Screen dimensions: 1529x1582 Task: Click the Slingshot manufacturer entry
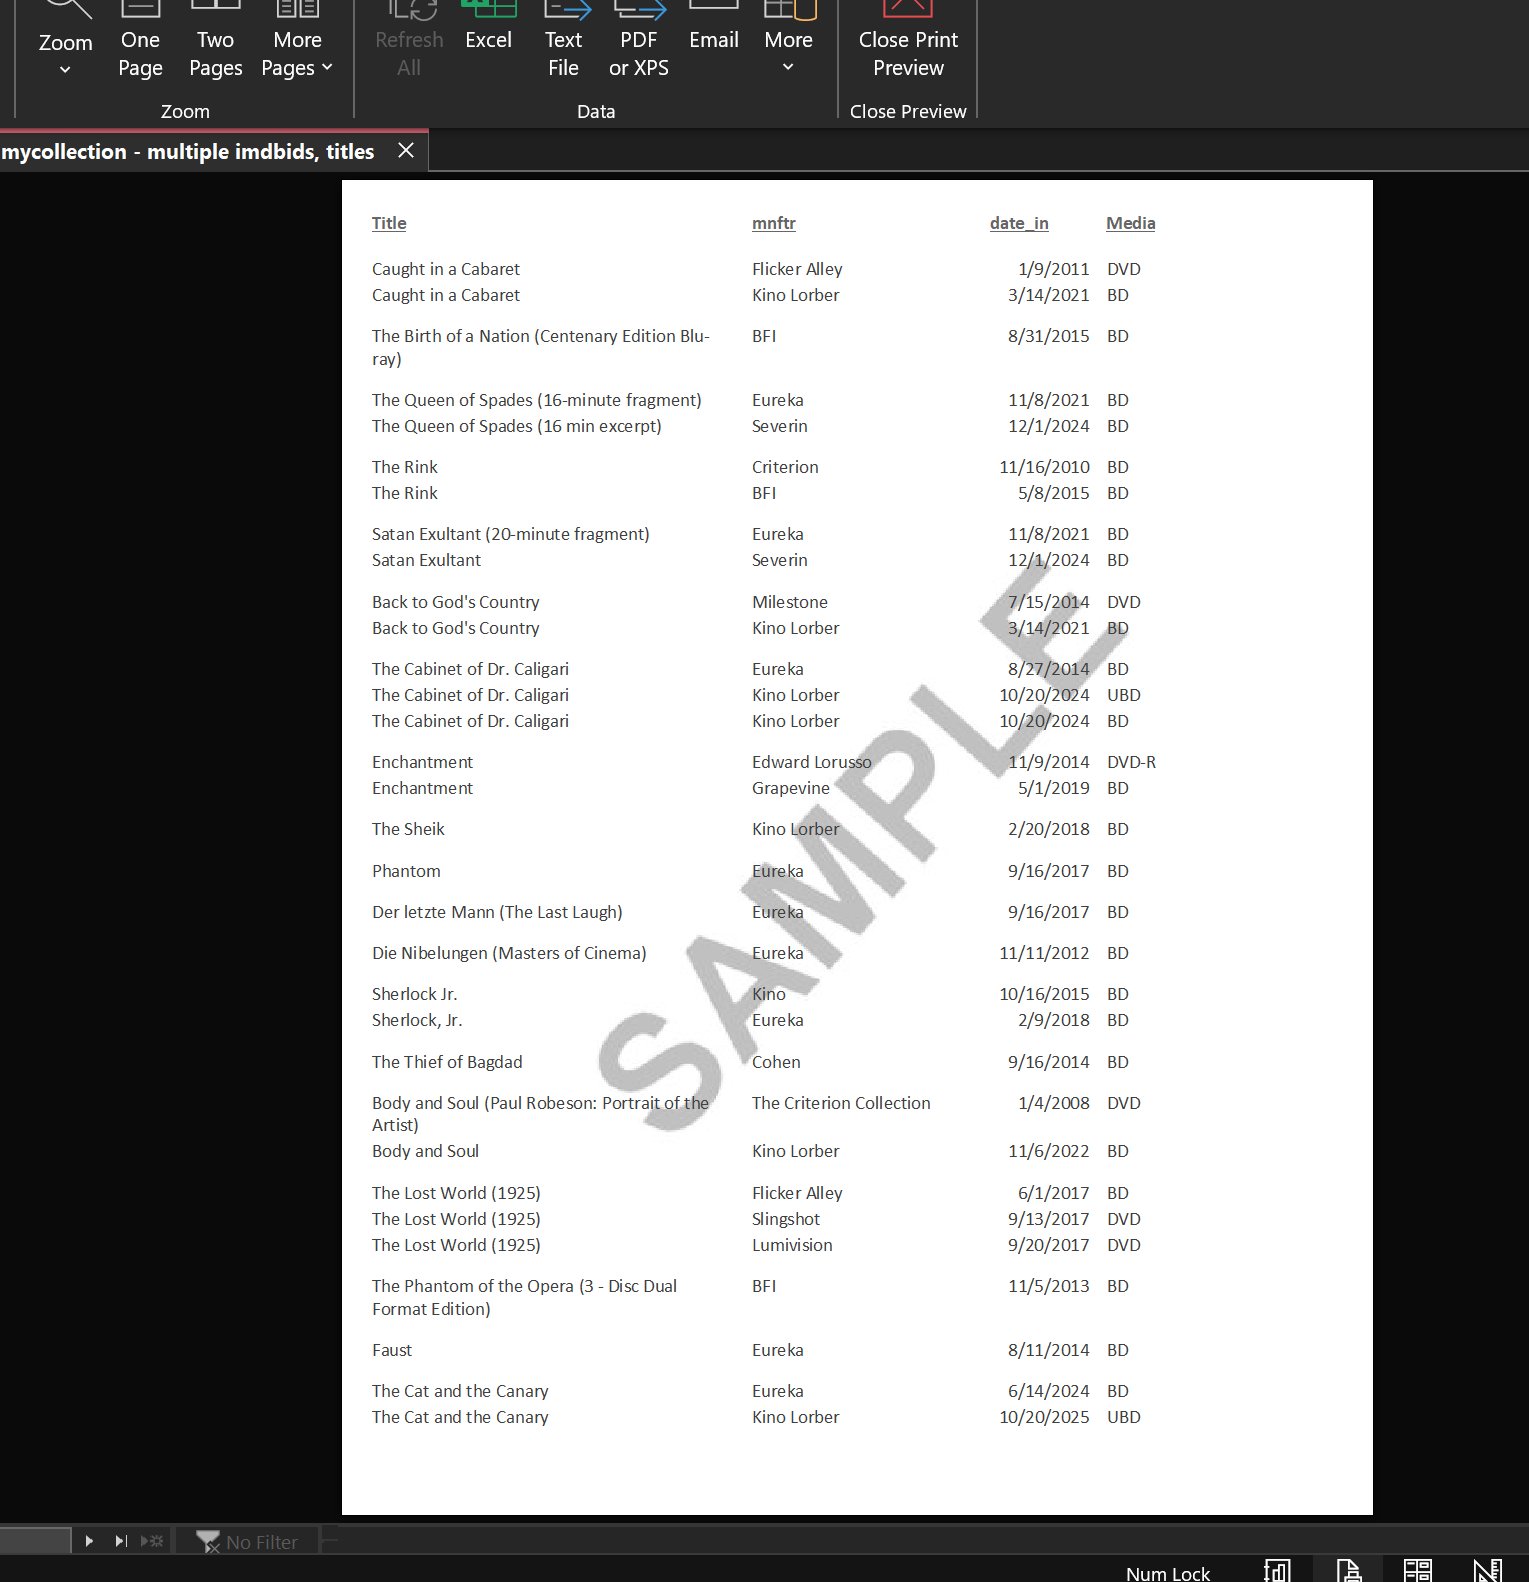786,1219
